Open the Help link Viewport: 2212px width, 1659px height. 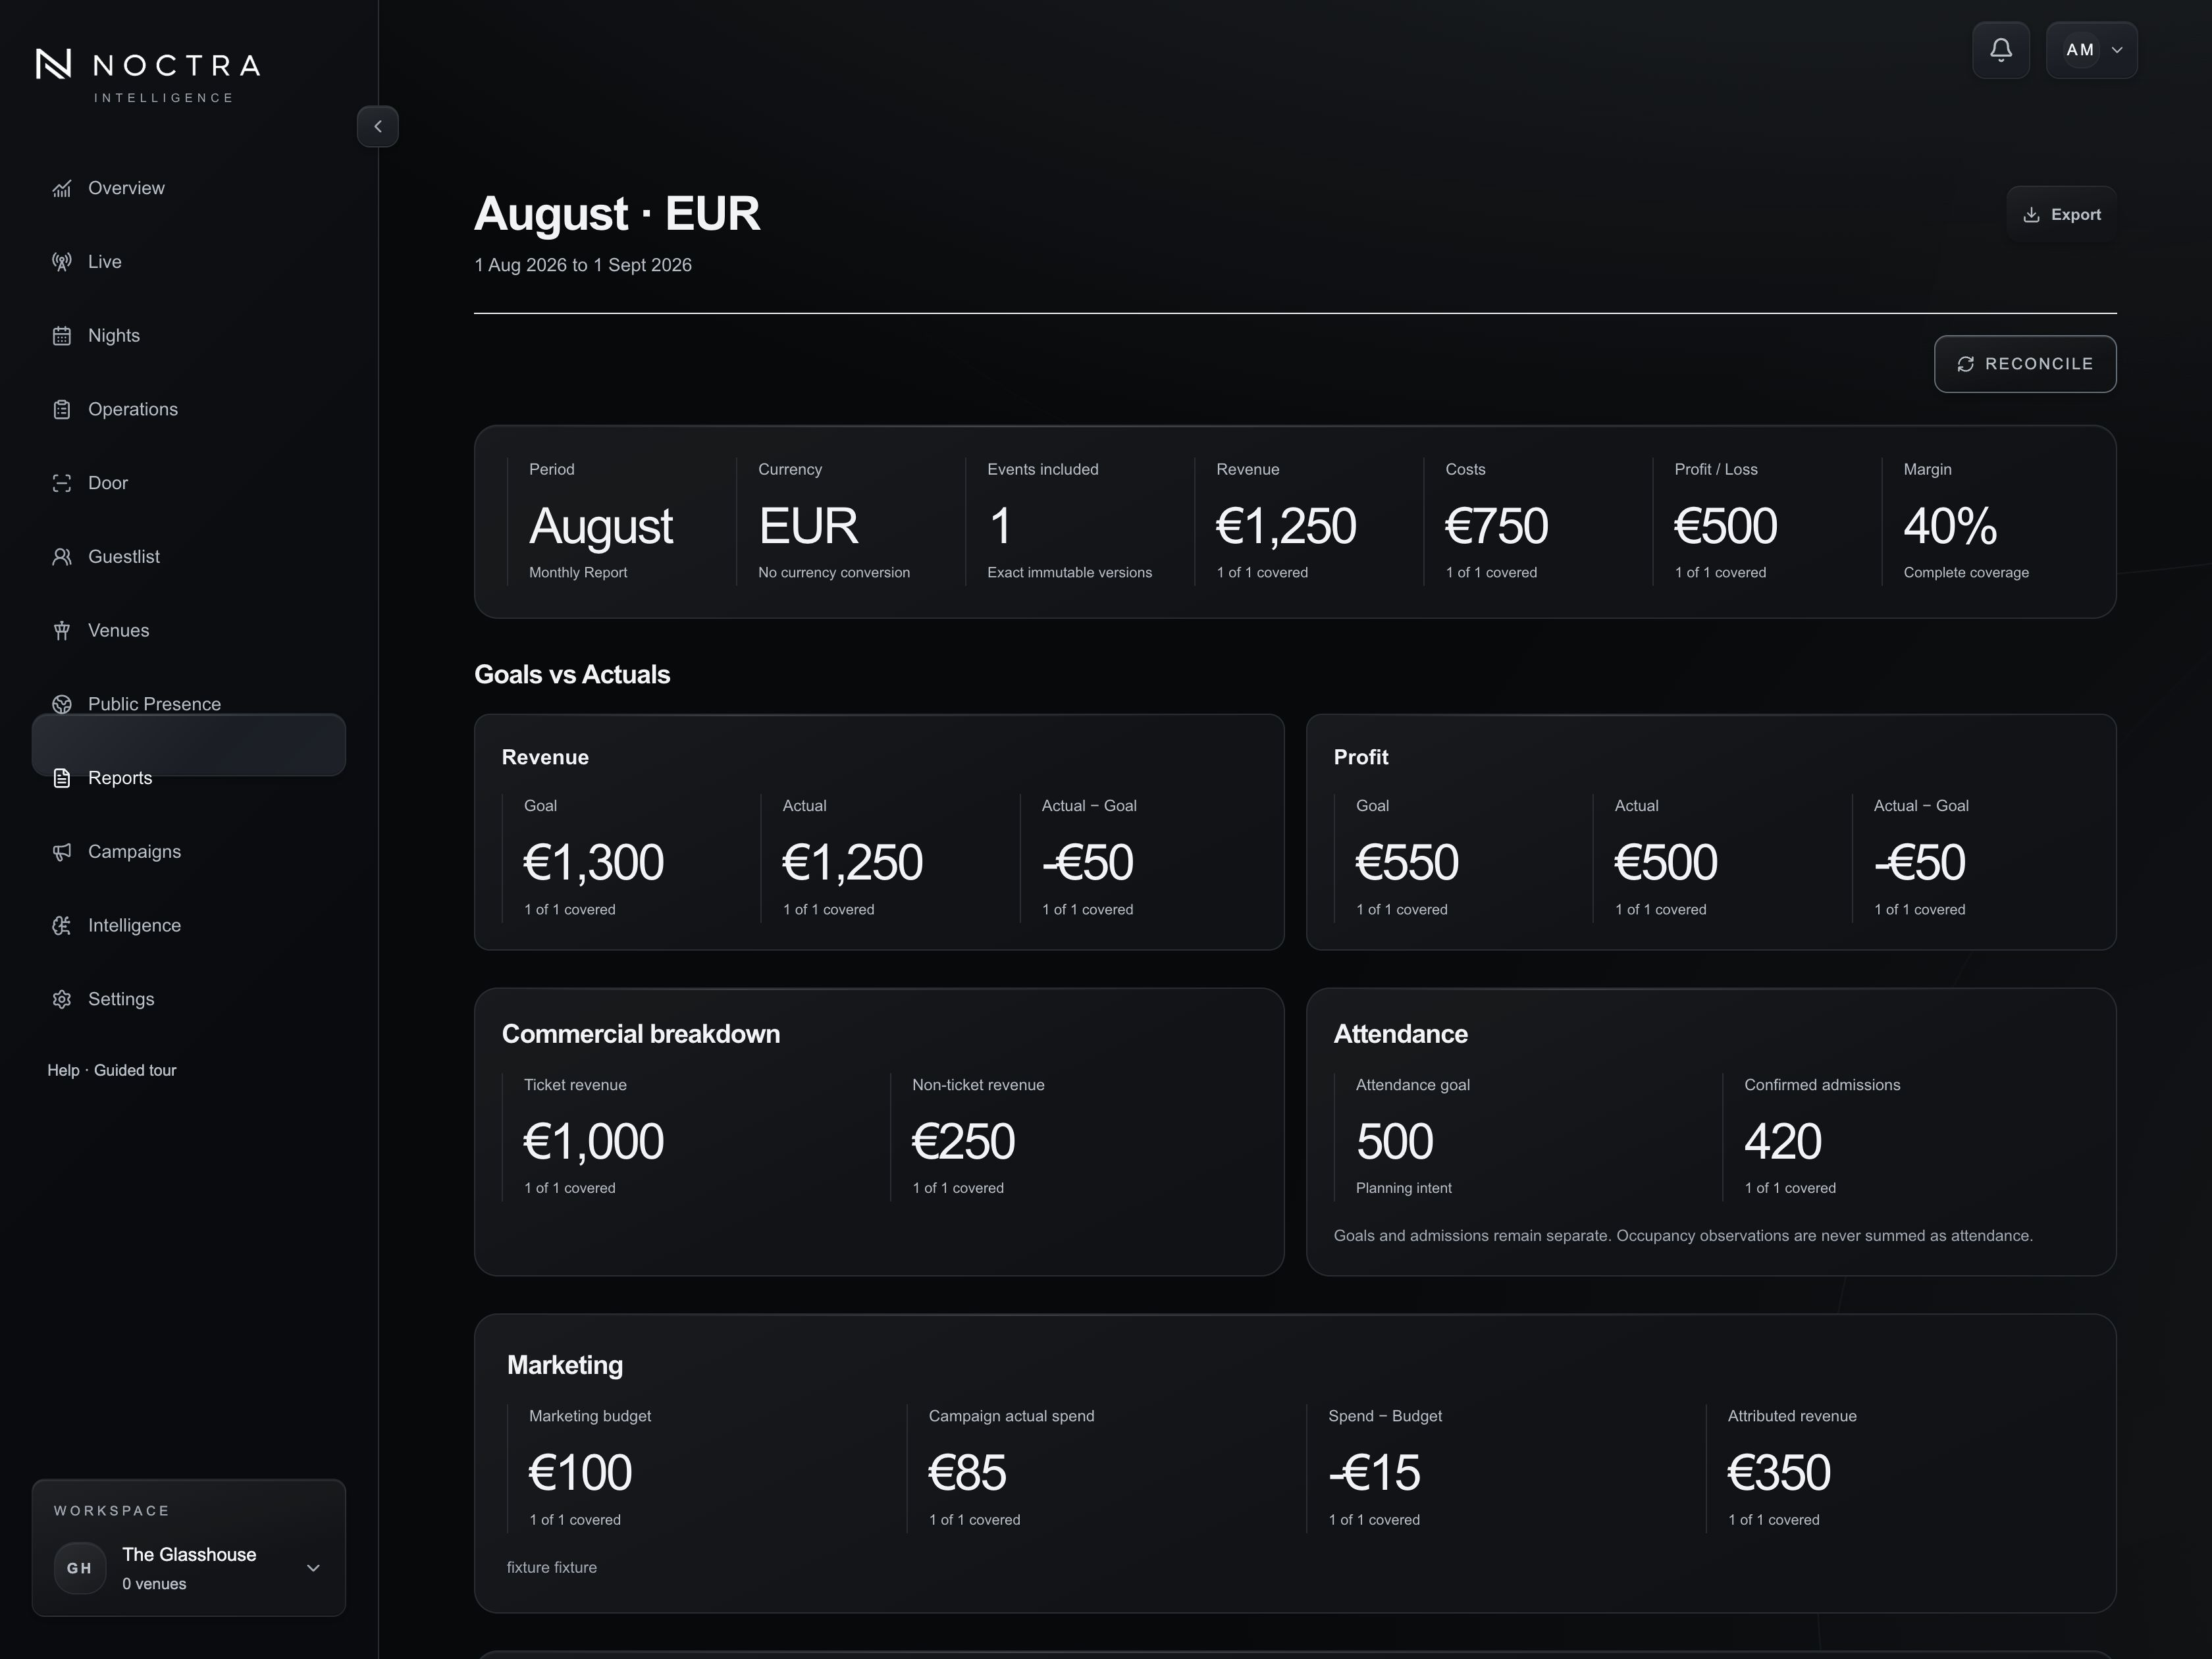(x=63, y=1070)
